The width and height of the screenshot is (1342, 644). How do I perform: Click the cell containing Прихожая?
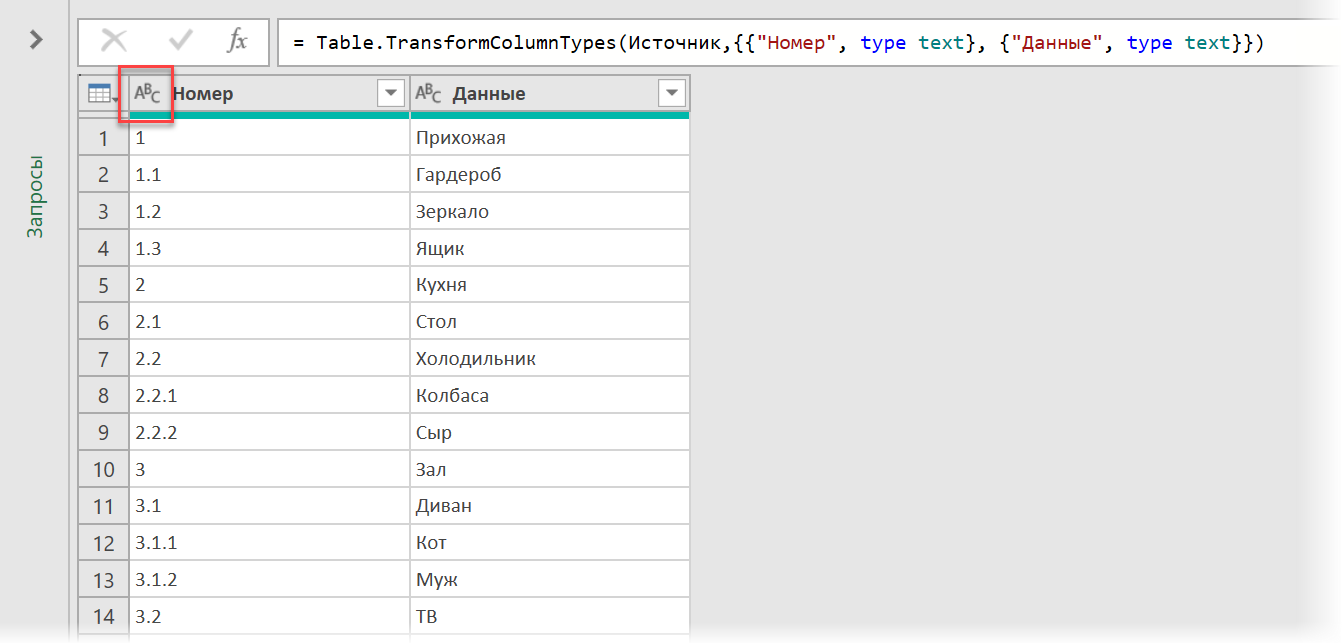pos(550,138)
